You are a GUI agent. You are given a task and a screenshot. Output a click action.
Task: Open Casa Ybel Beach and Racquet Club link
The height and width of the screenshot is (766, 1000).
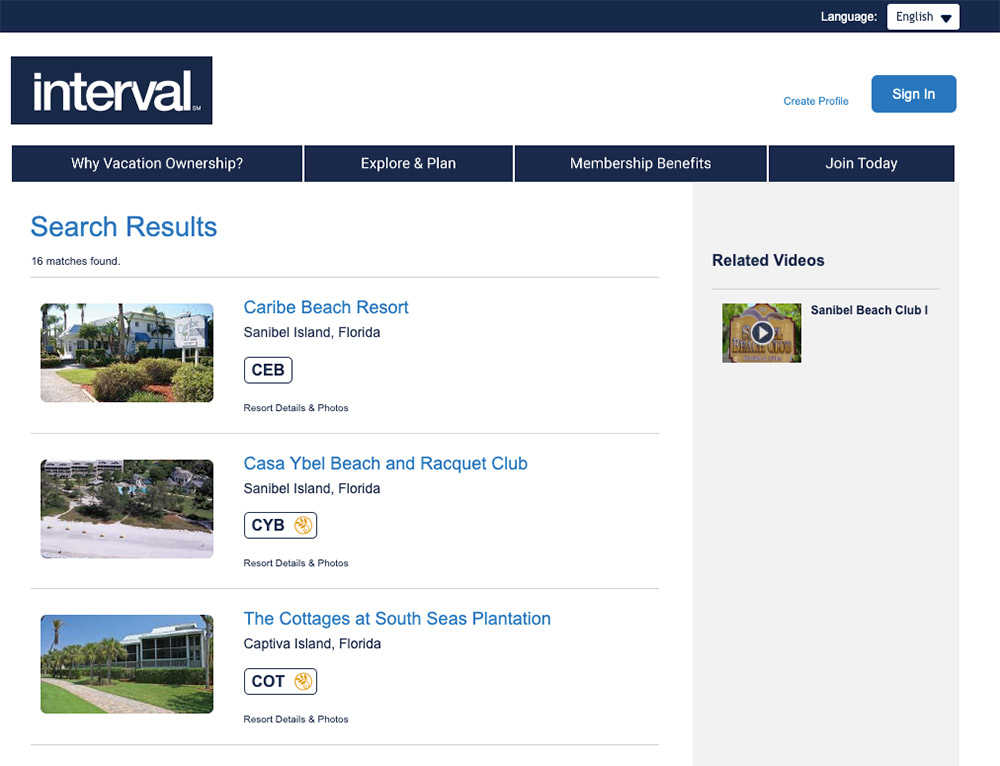(385, 464)
